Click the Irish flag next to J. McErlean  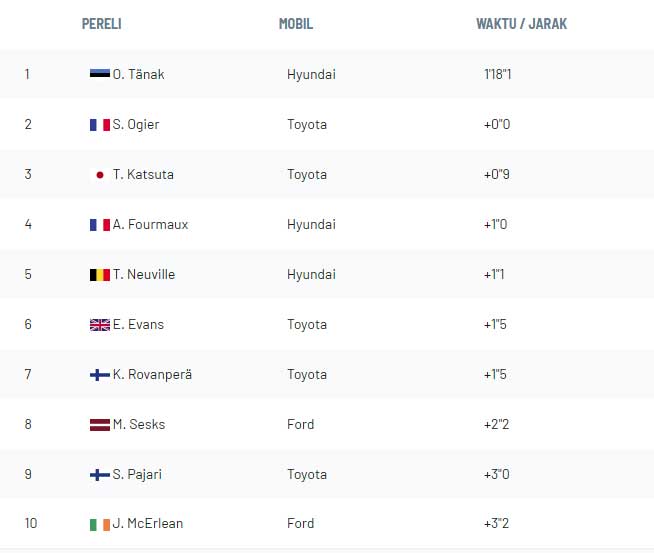tap(100, 524)
